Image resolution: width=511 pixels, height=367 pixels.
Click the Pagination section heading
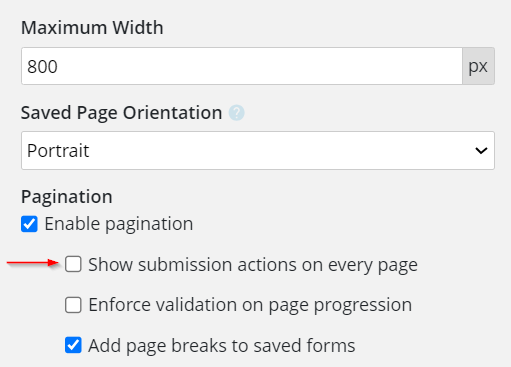tap(67, 197)
